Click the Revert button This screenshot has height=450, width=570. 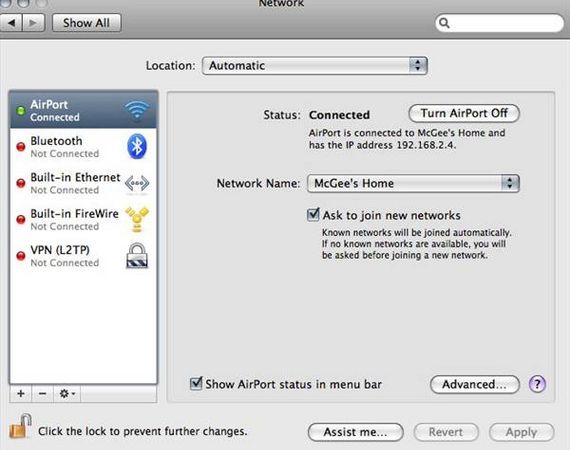(446, 432)
